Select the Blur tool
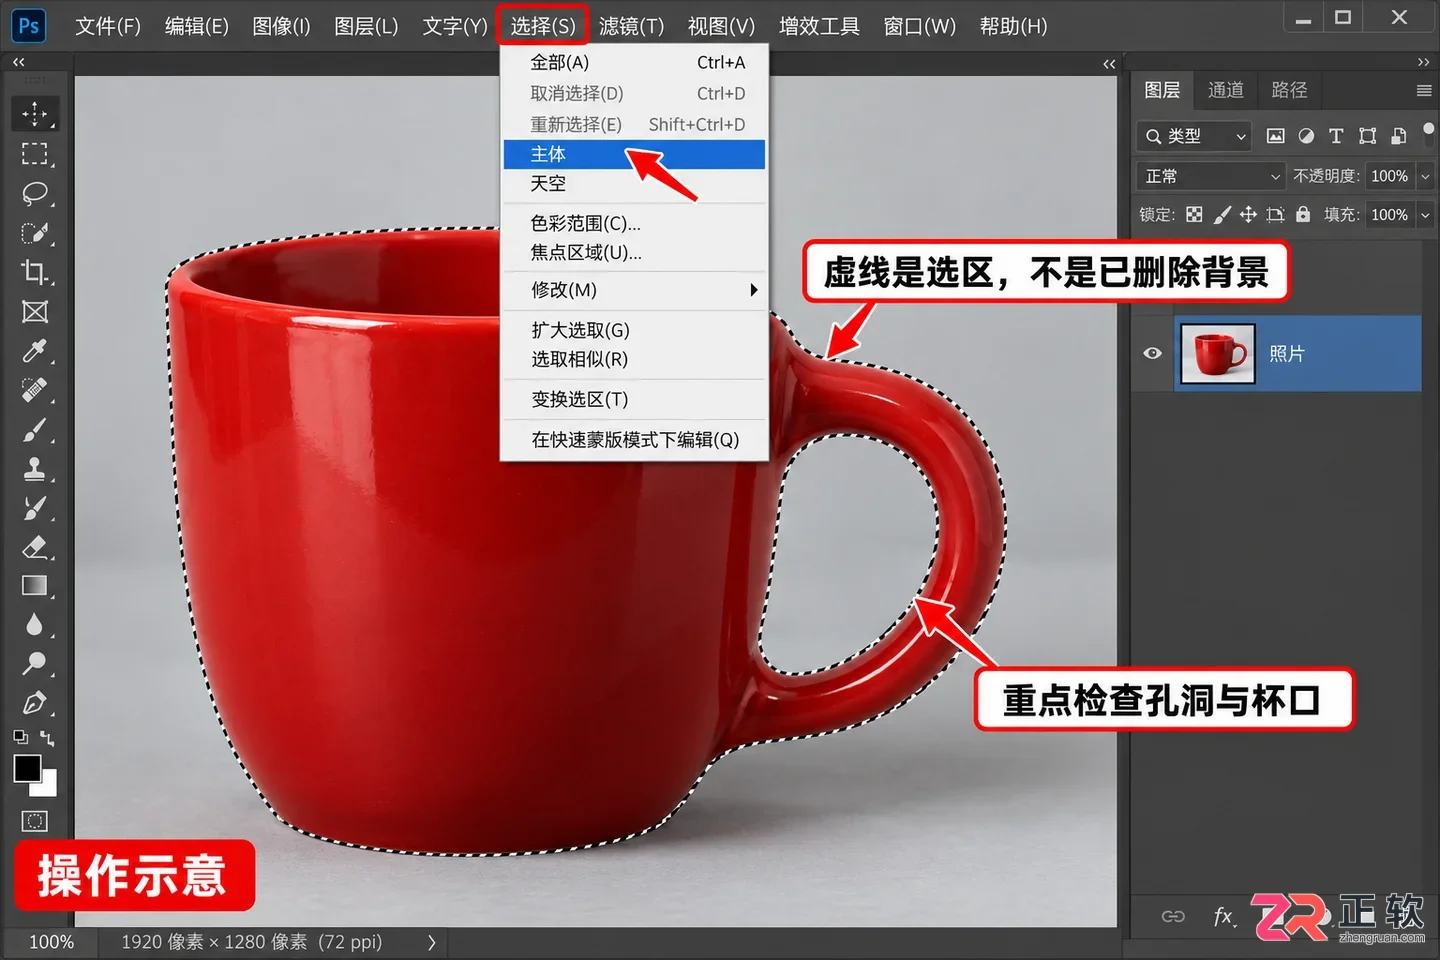Image resolution: width=1440 pixels, height=960 pixels. [x=35, y=625]
